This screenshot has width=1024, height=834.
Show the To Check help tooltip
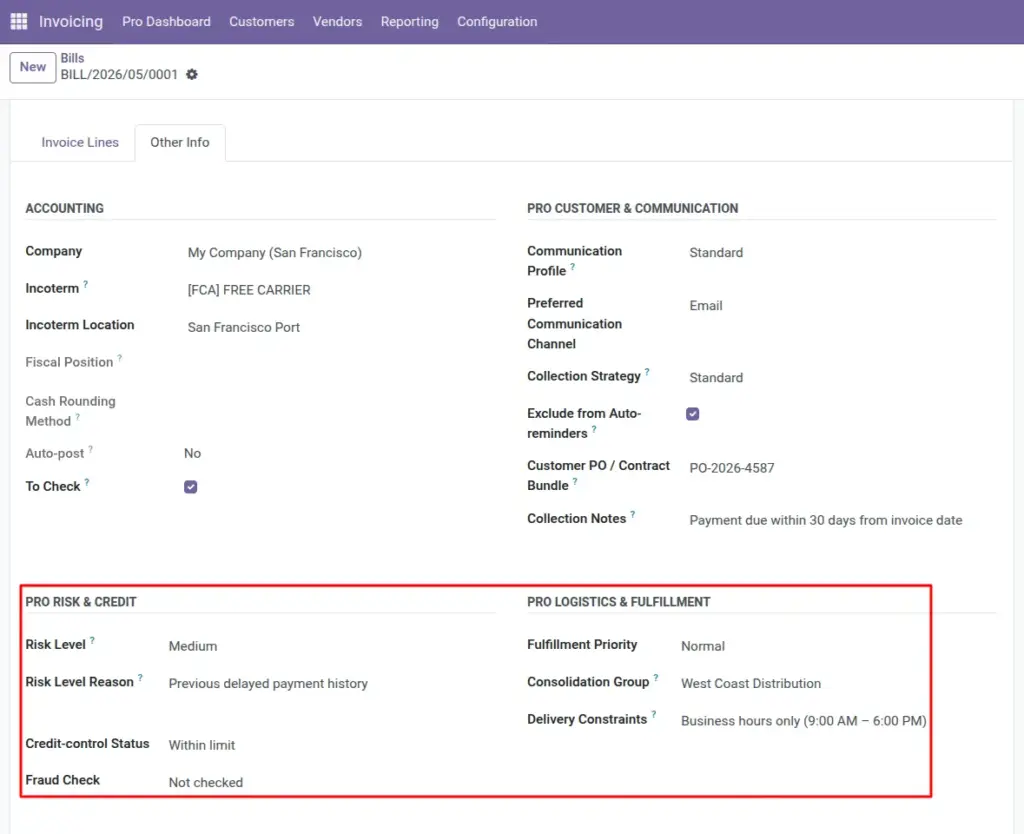pos(87,483)
